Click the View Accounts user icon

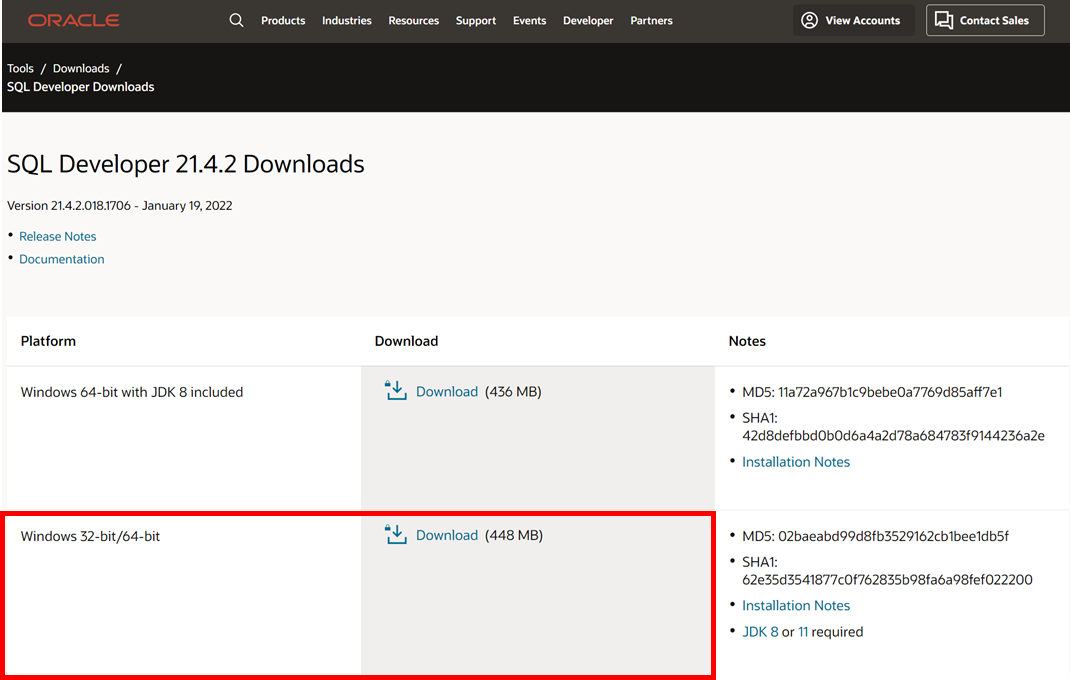(809, 20)
